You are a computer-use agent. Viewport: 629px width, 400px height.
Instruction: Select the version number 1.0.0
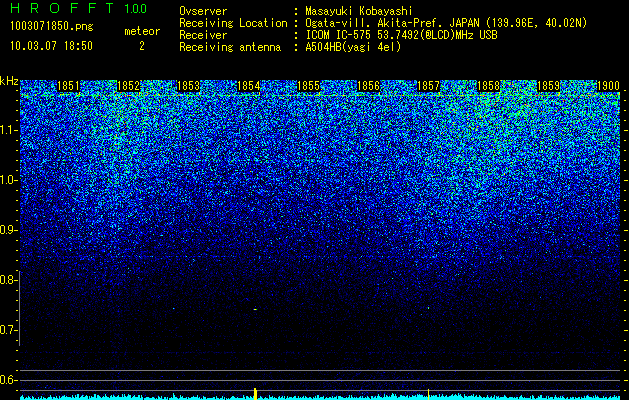tap(136, 9)
